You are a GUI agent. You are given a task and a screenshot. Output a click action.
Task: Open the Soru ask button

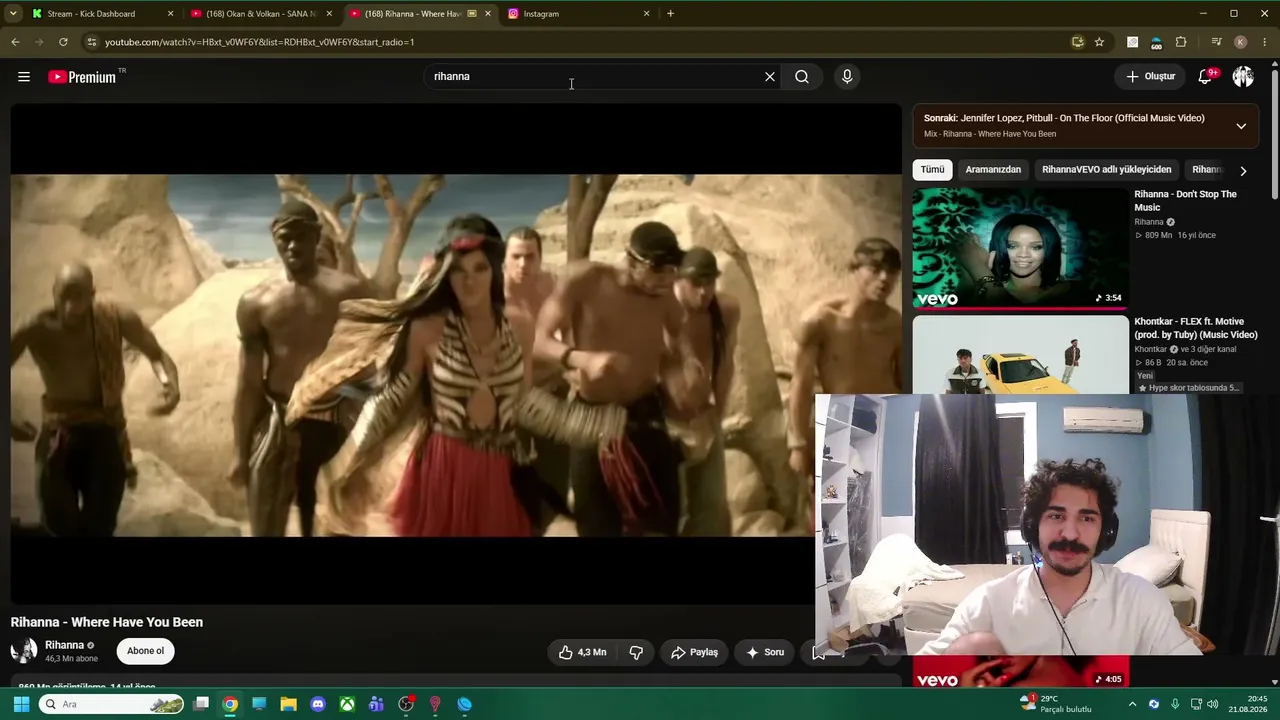765,652
